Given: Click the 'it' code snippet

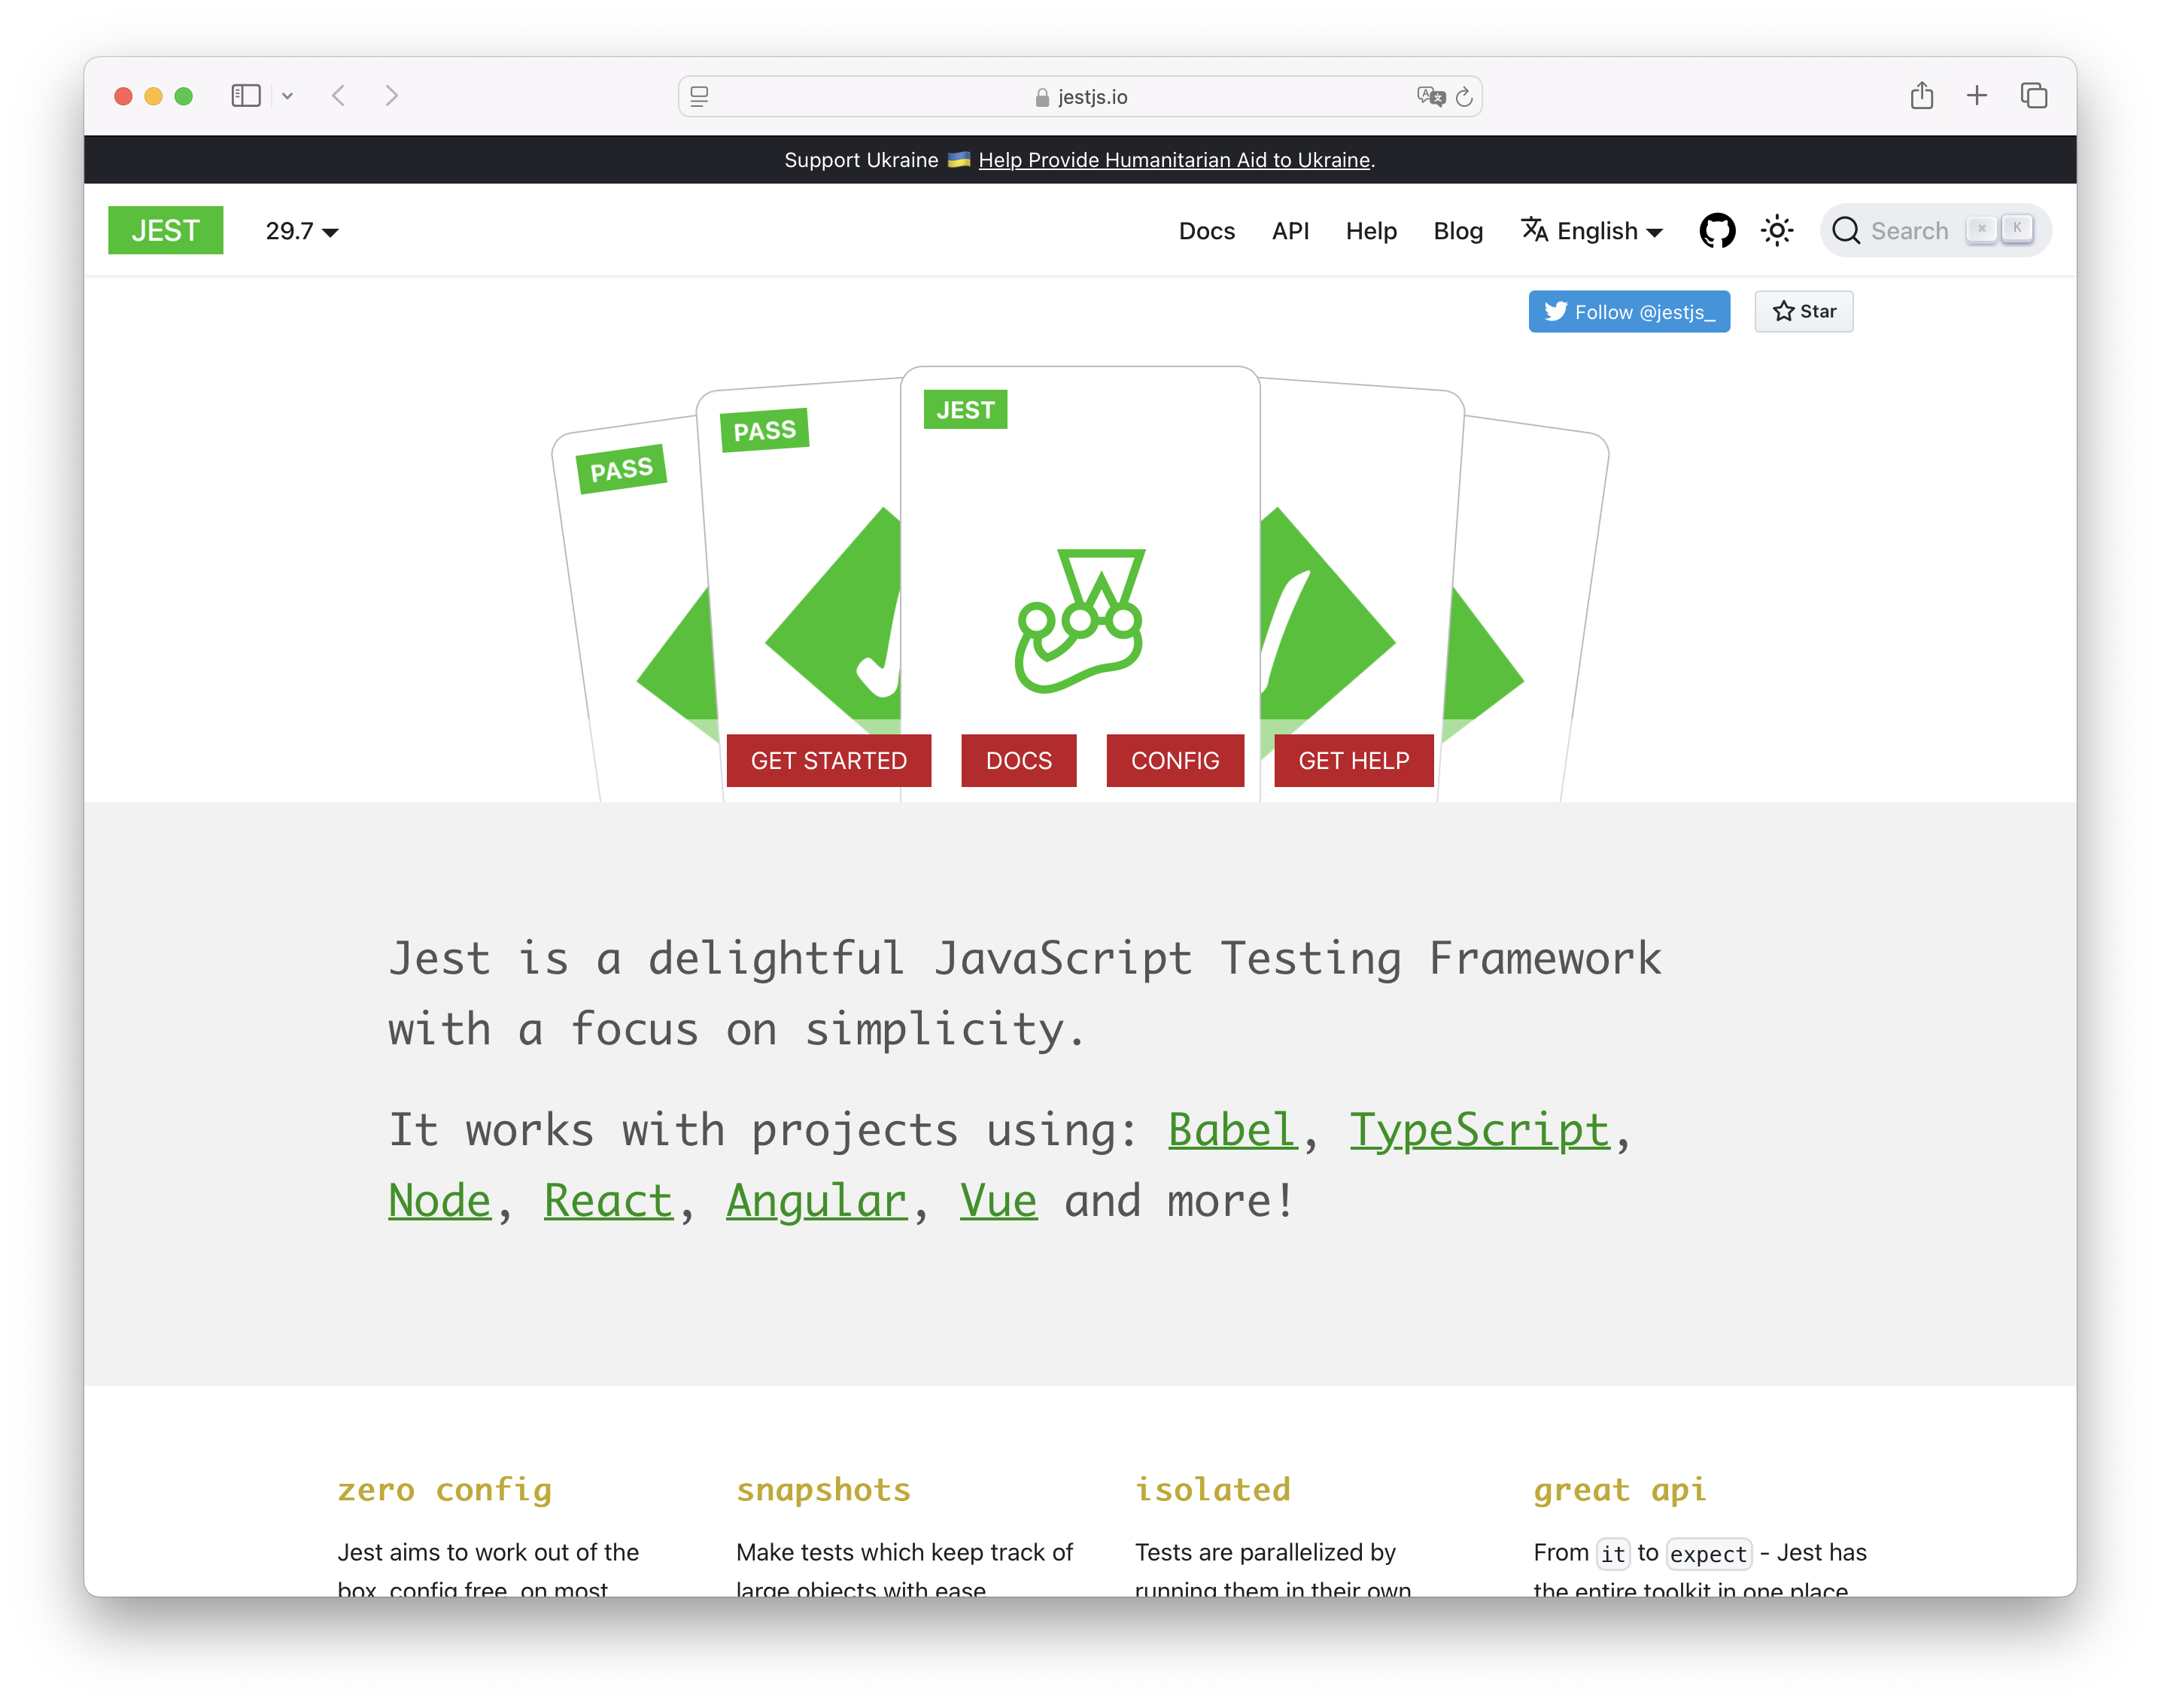Looking at the screenshot, I should (x=1612, y=1553).
